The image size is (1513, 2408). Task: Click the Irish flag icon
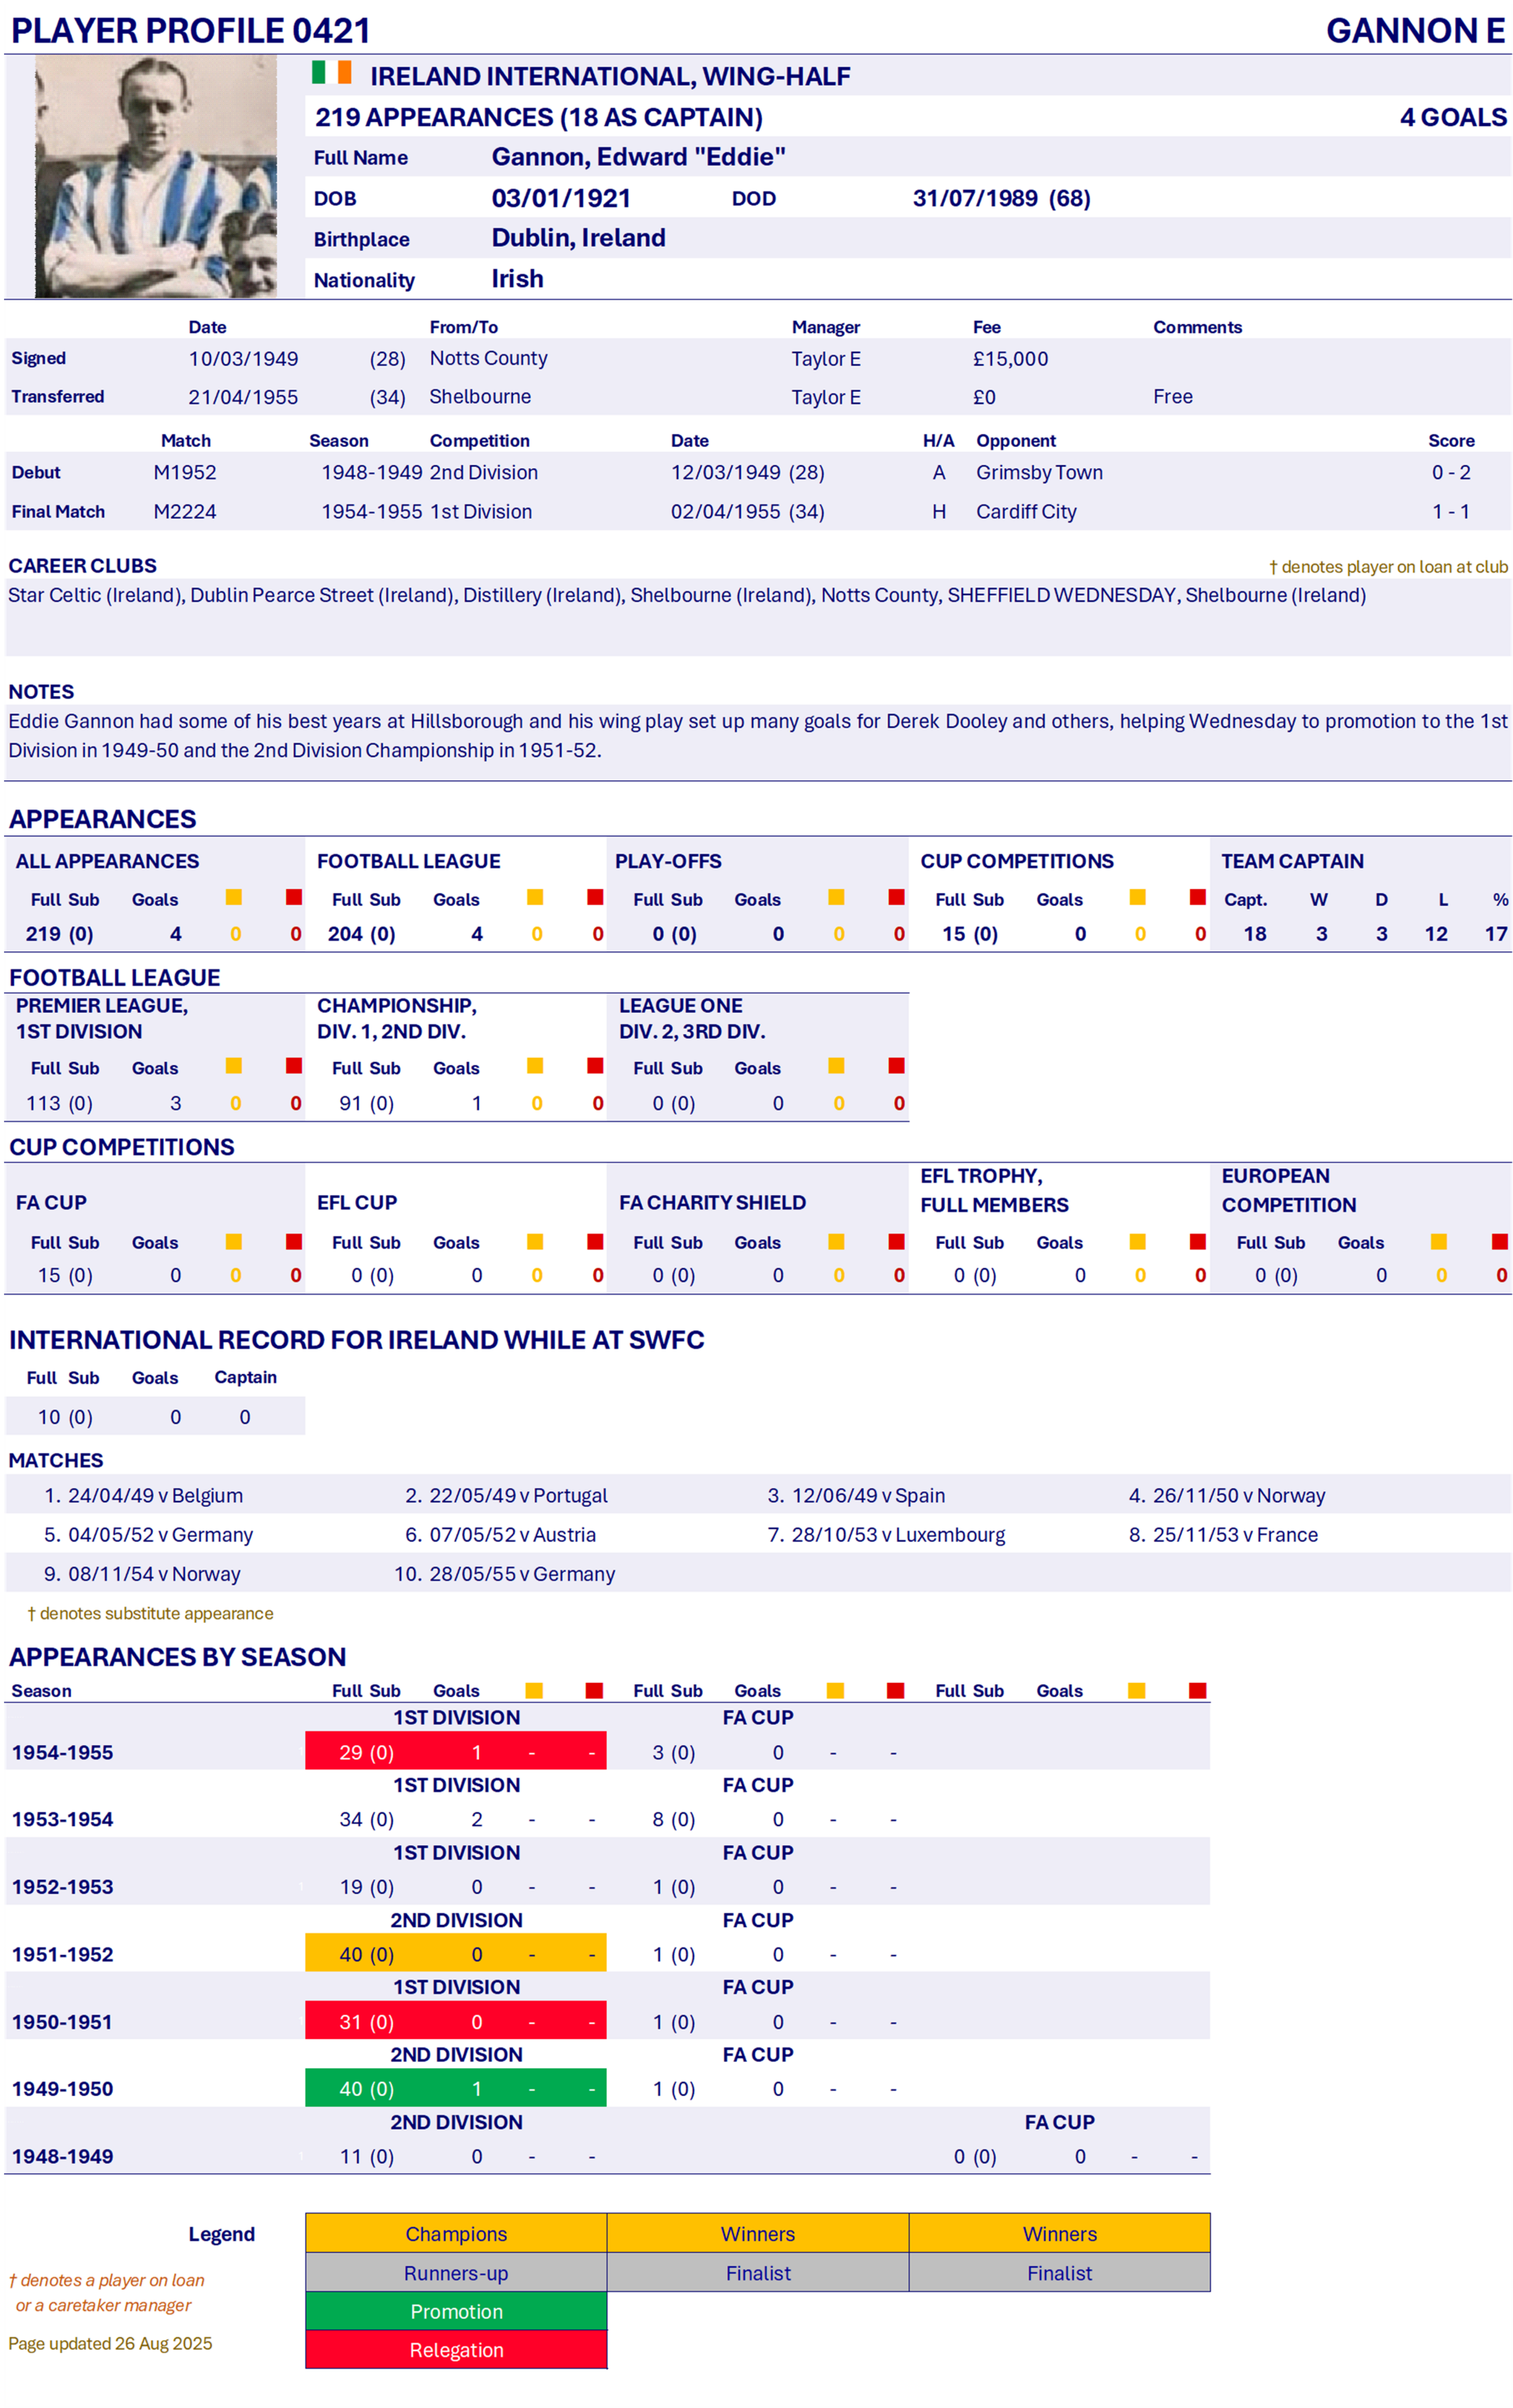coord(331,73)
